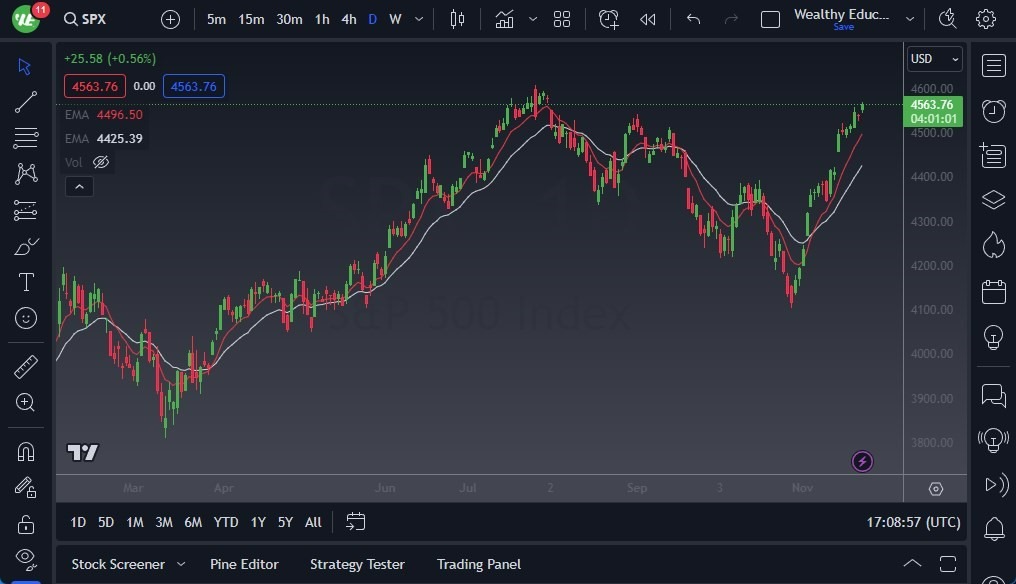Viewport: 1016px width, 584px height.
Task: Open the XABCD Pattern tool
Action: [26, 172]
